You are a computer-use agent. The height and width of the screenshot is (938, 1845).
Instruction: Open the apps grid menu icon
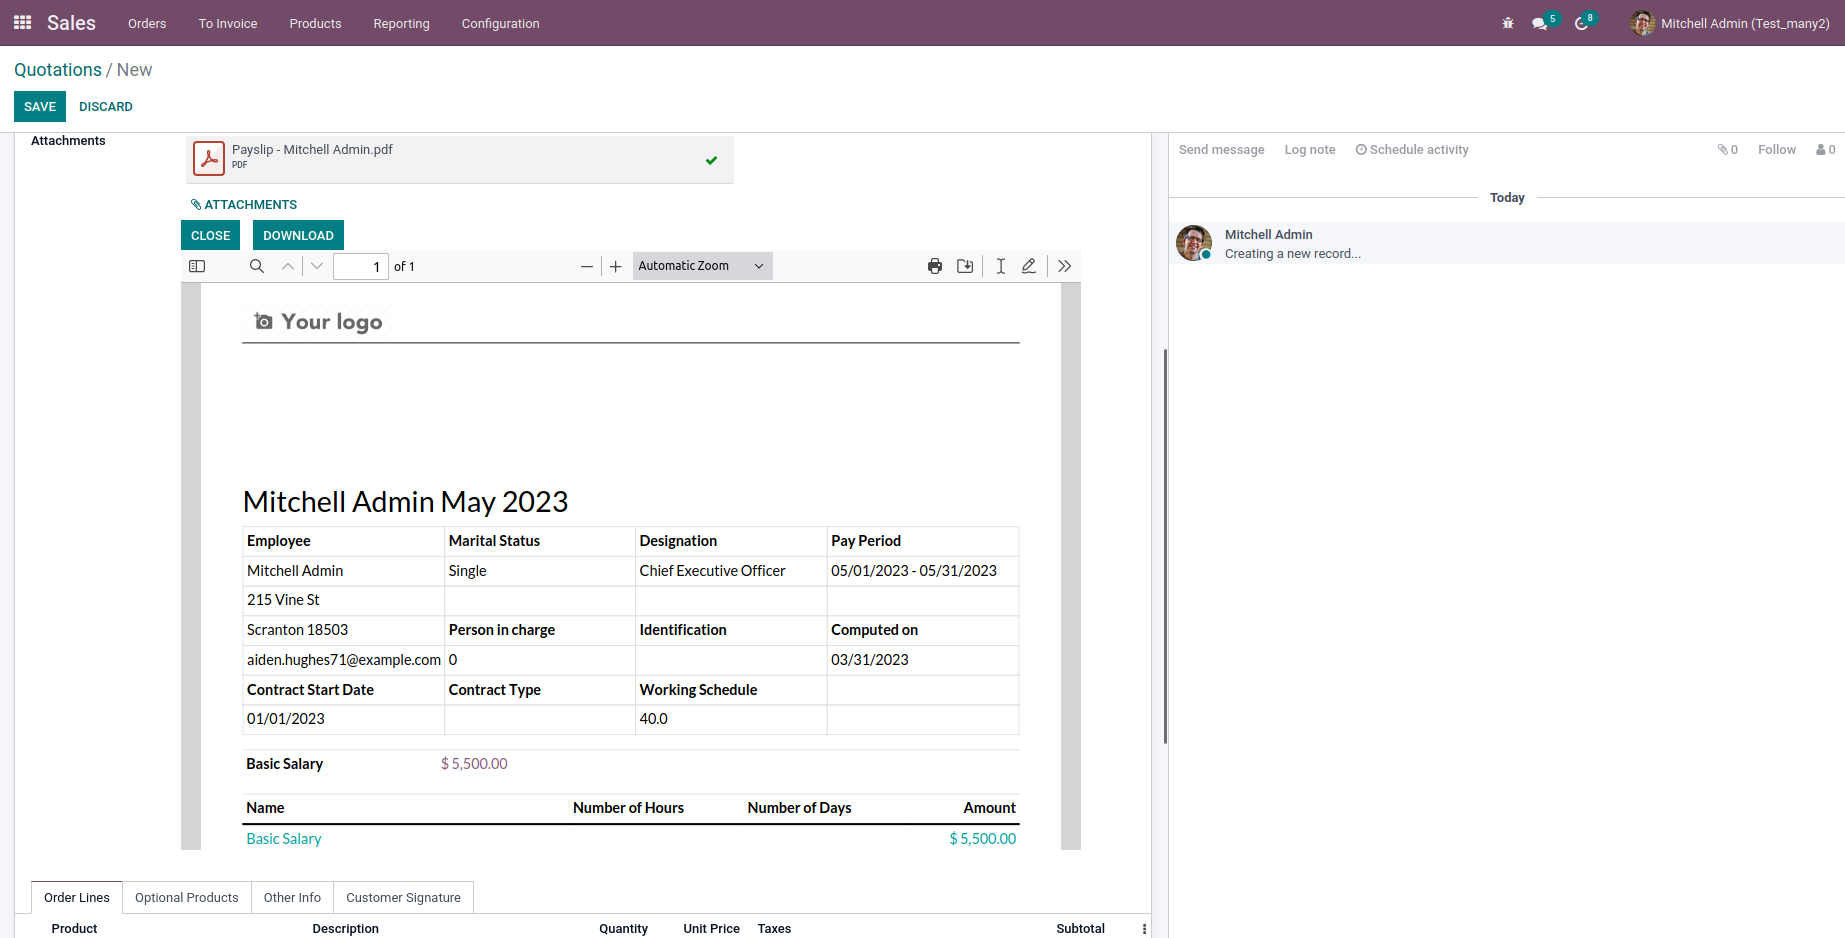[x=22, y=23]
